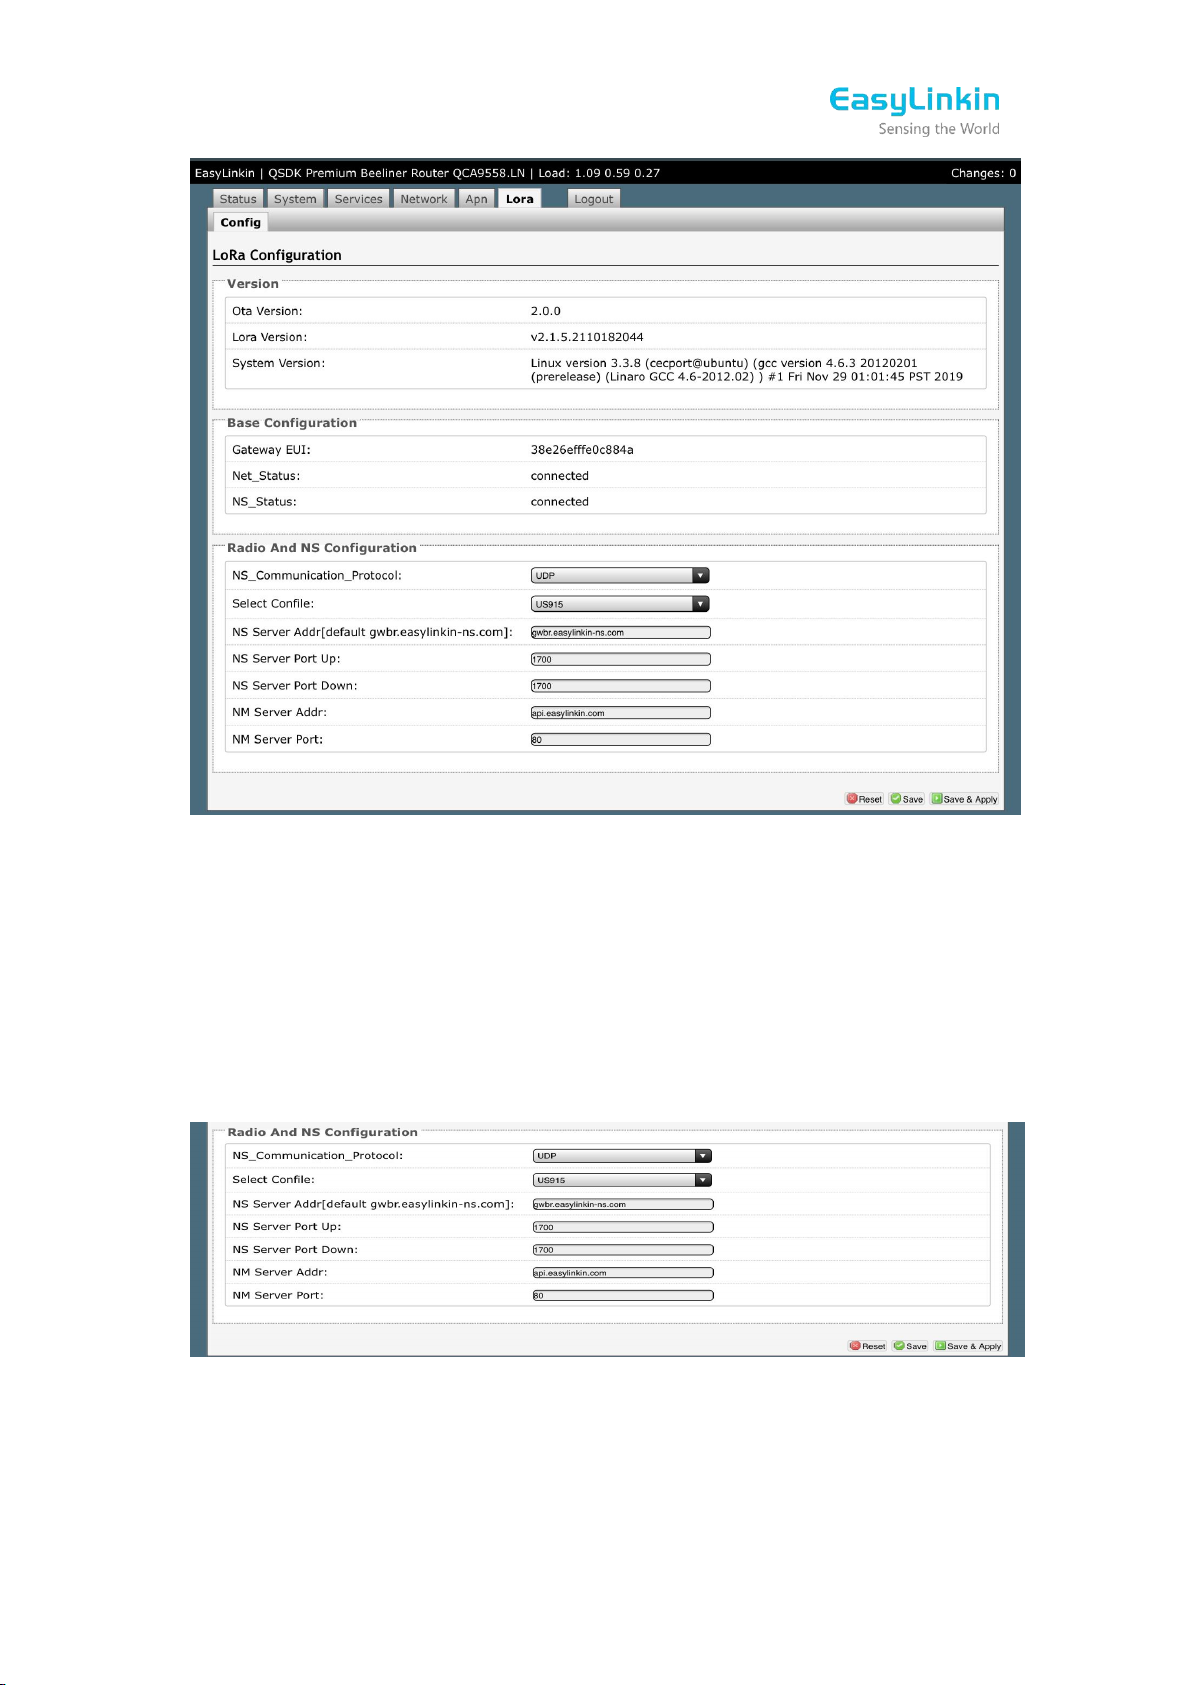Click the System Version Linux version text
The image size is (1192, 1685).
747,370
